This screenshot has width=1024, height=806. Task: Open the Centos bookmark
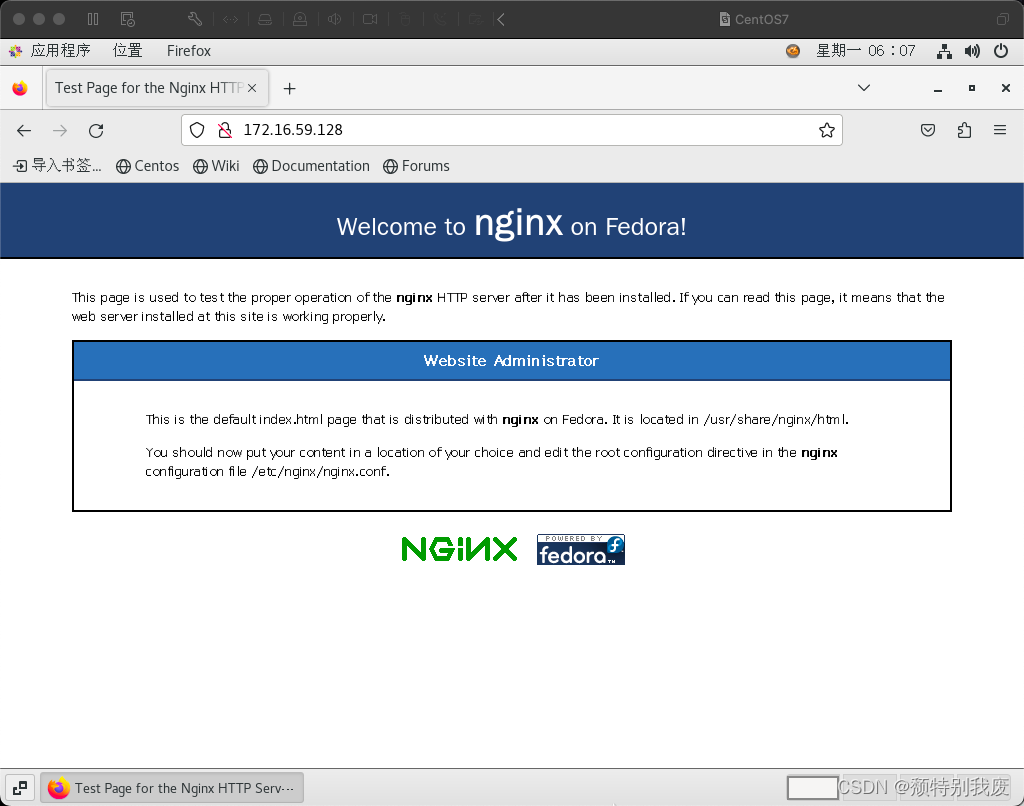tap(148, 166)
